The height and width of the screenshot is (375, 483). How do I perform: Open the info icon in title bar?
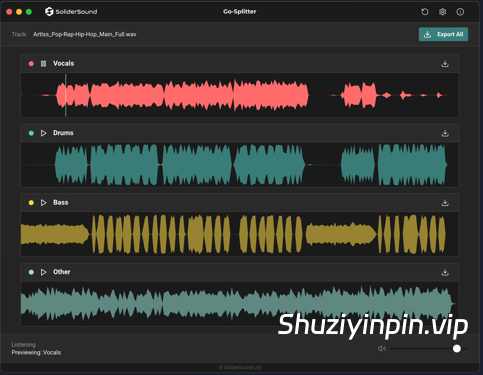click(460, 12)
